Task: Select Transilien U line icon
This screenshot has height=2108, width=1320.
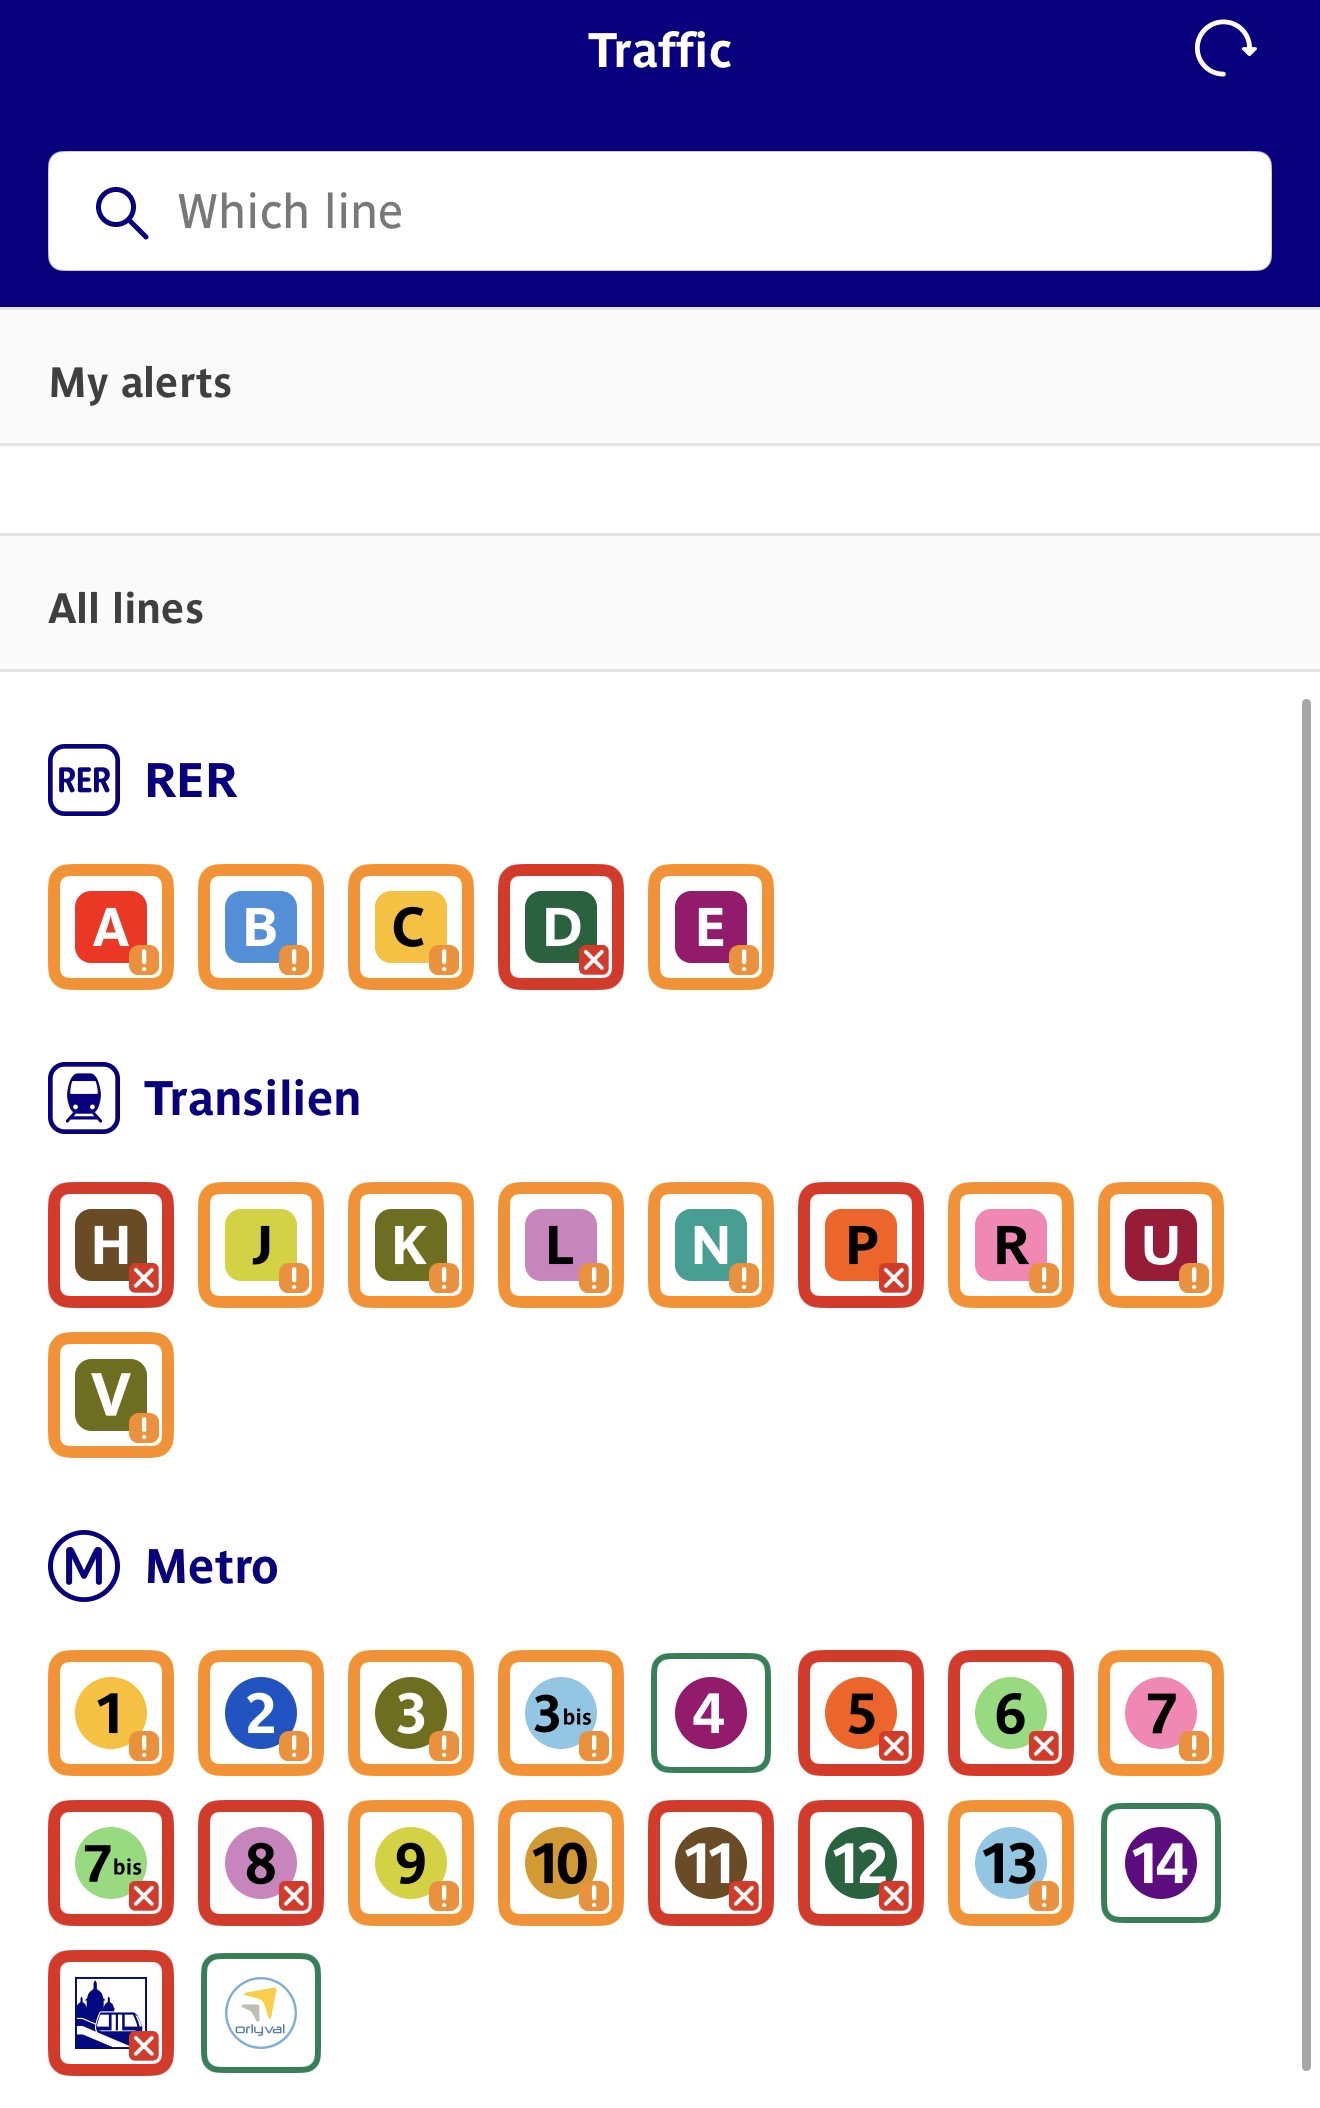Action: pyautogui.click(x=1161, y=1245)
